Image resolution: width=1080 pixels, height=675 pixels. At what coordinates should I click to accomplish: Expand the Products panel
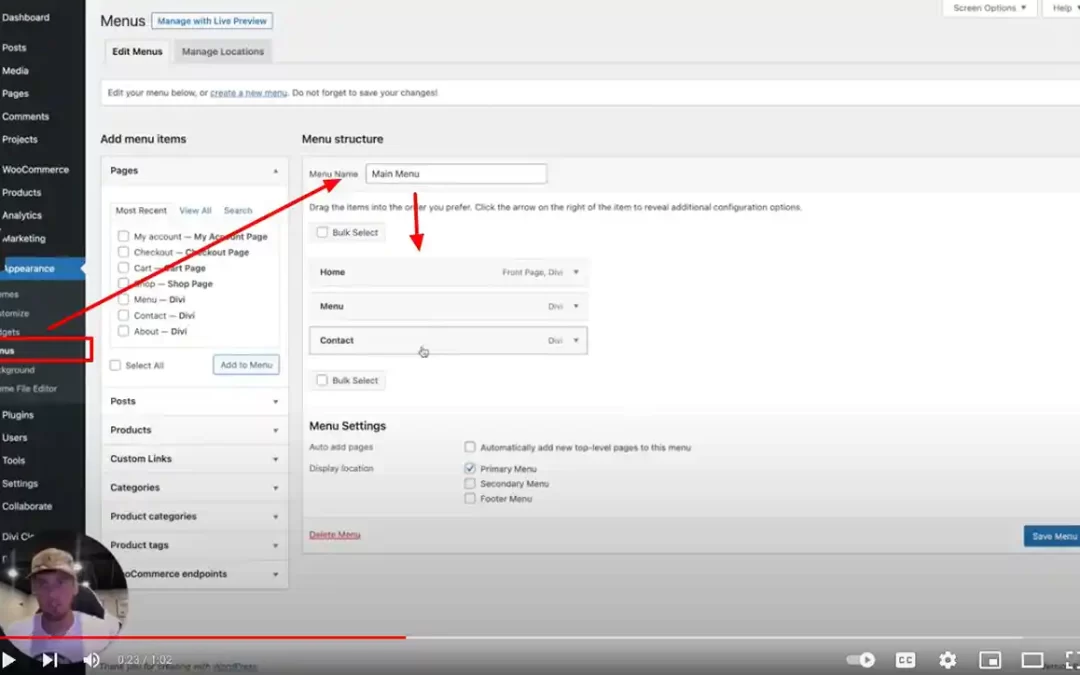click(276, 430)
